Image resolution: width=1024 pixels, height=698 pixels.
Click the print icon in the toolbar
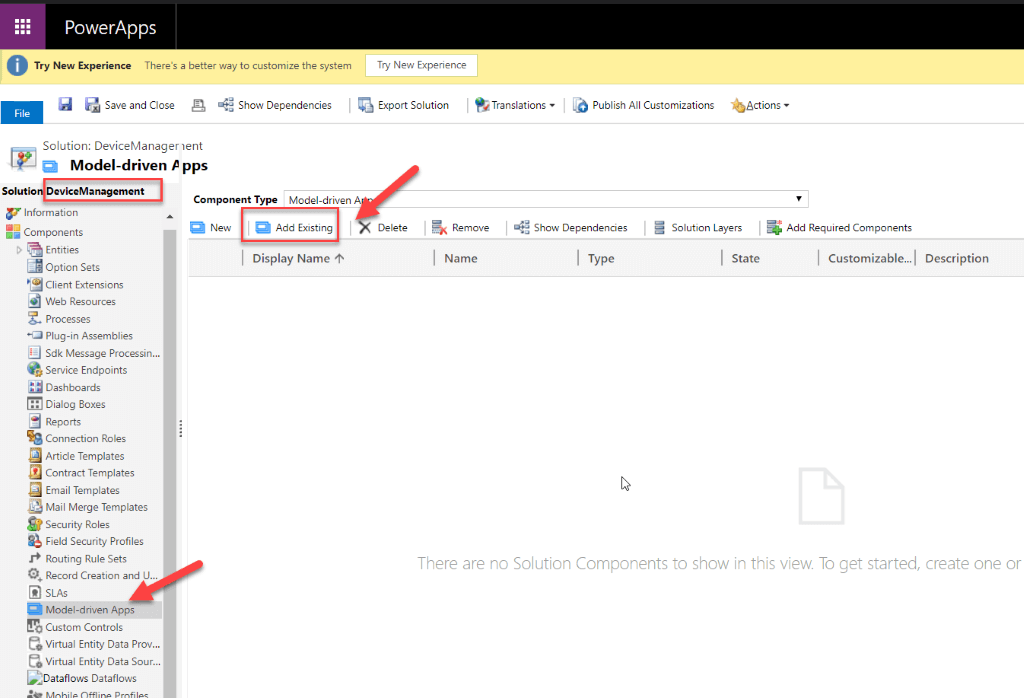click(x=199, y=104)
